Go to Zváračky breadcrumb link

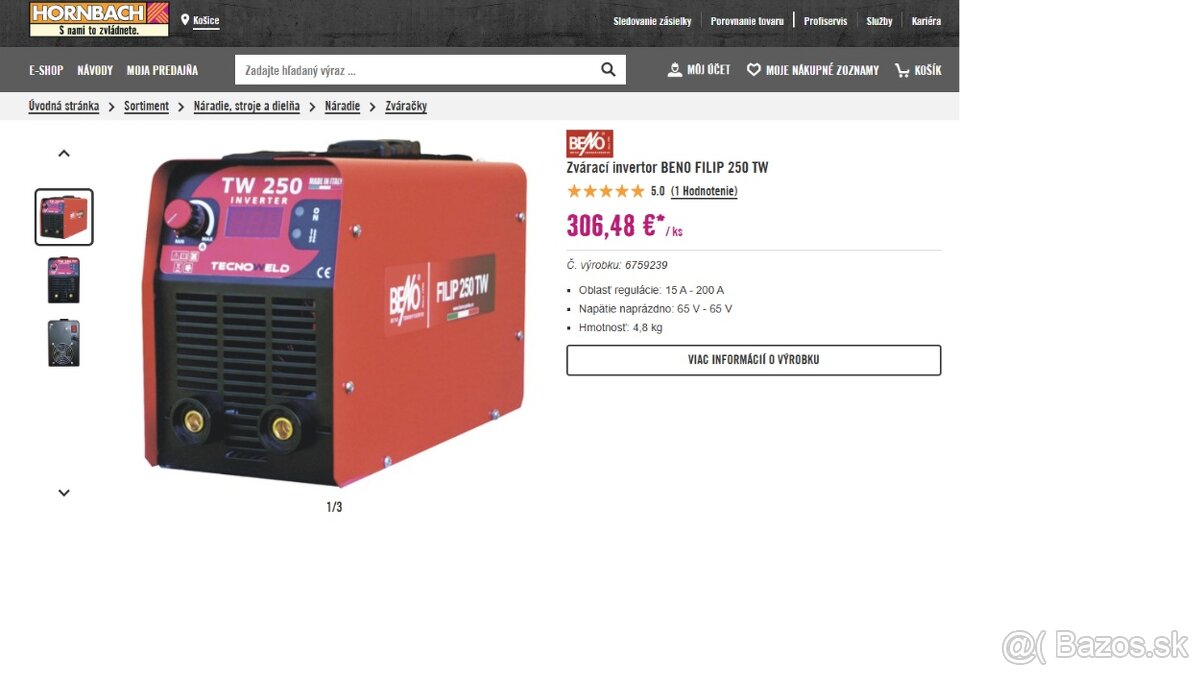(x=406, y=106)
